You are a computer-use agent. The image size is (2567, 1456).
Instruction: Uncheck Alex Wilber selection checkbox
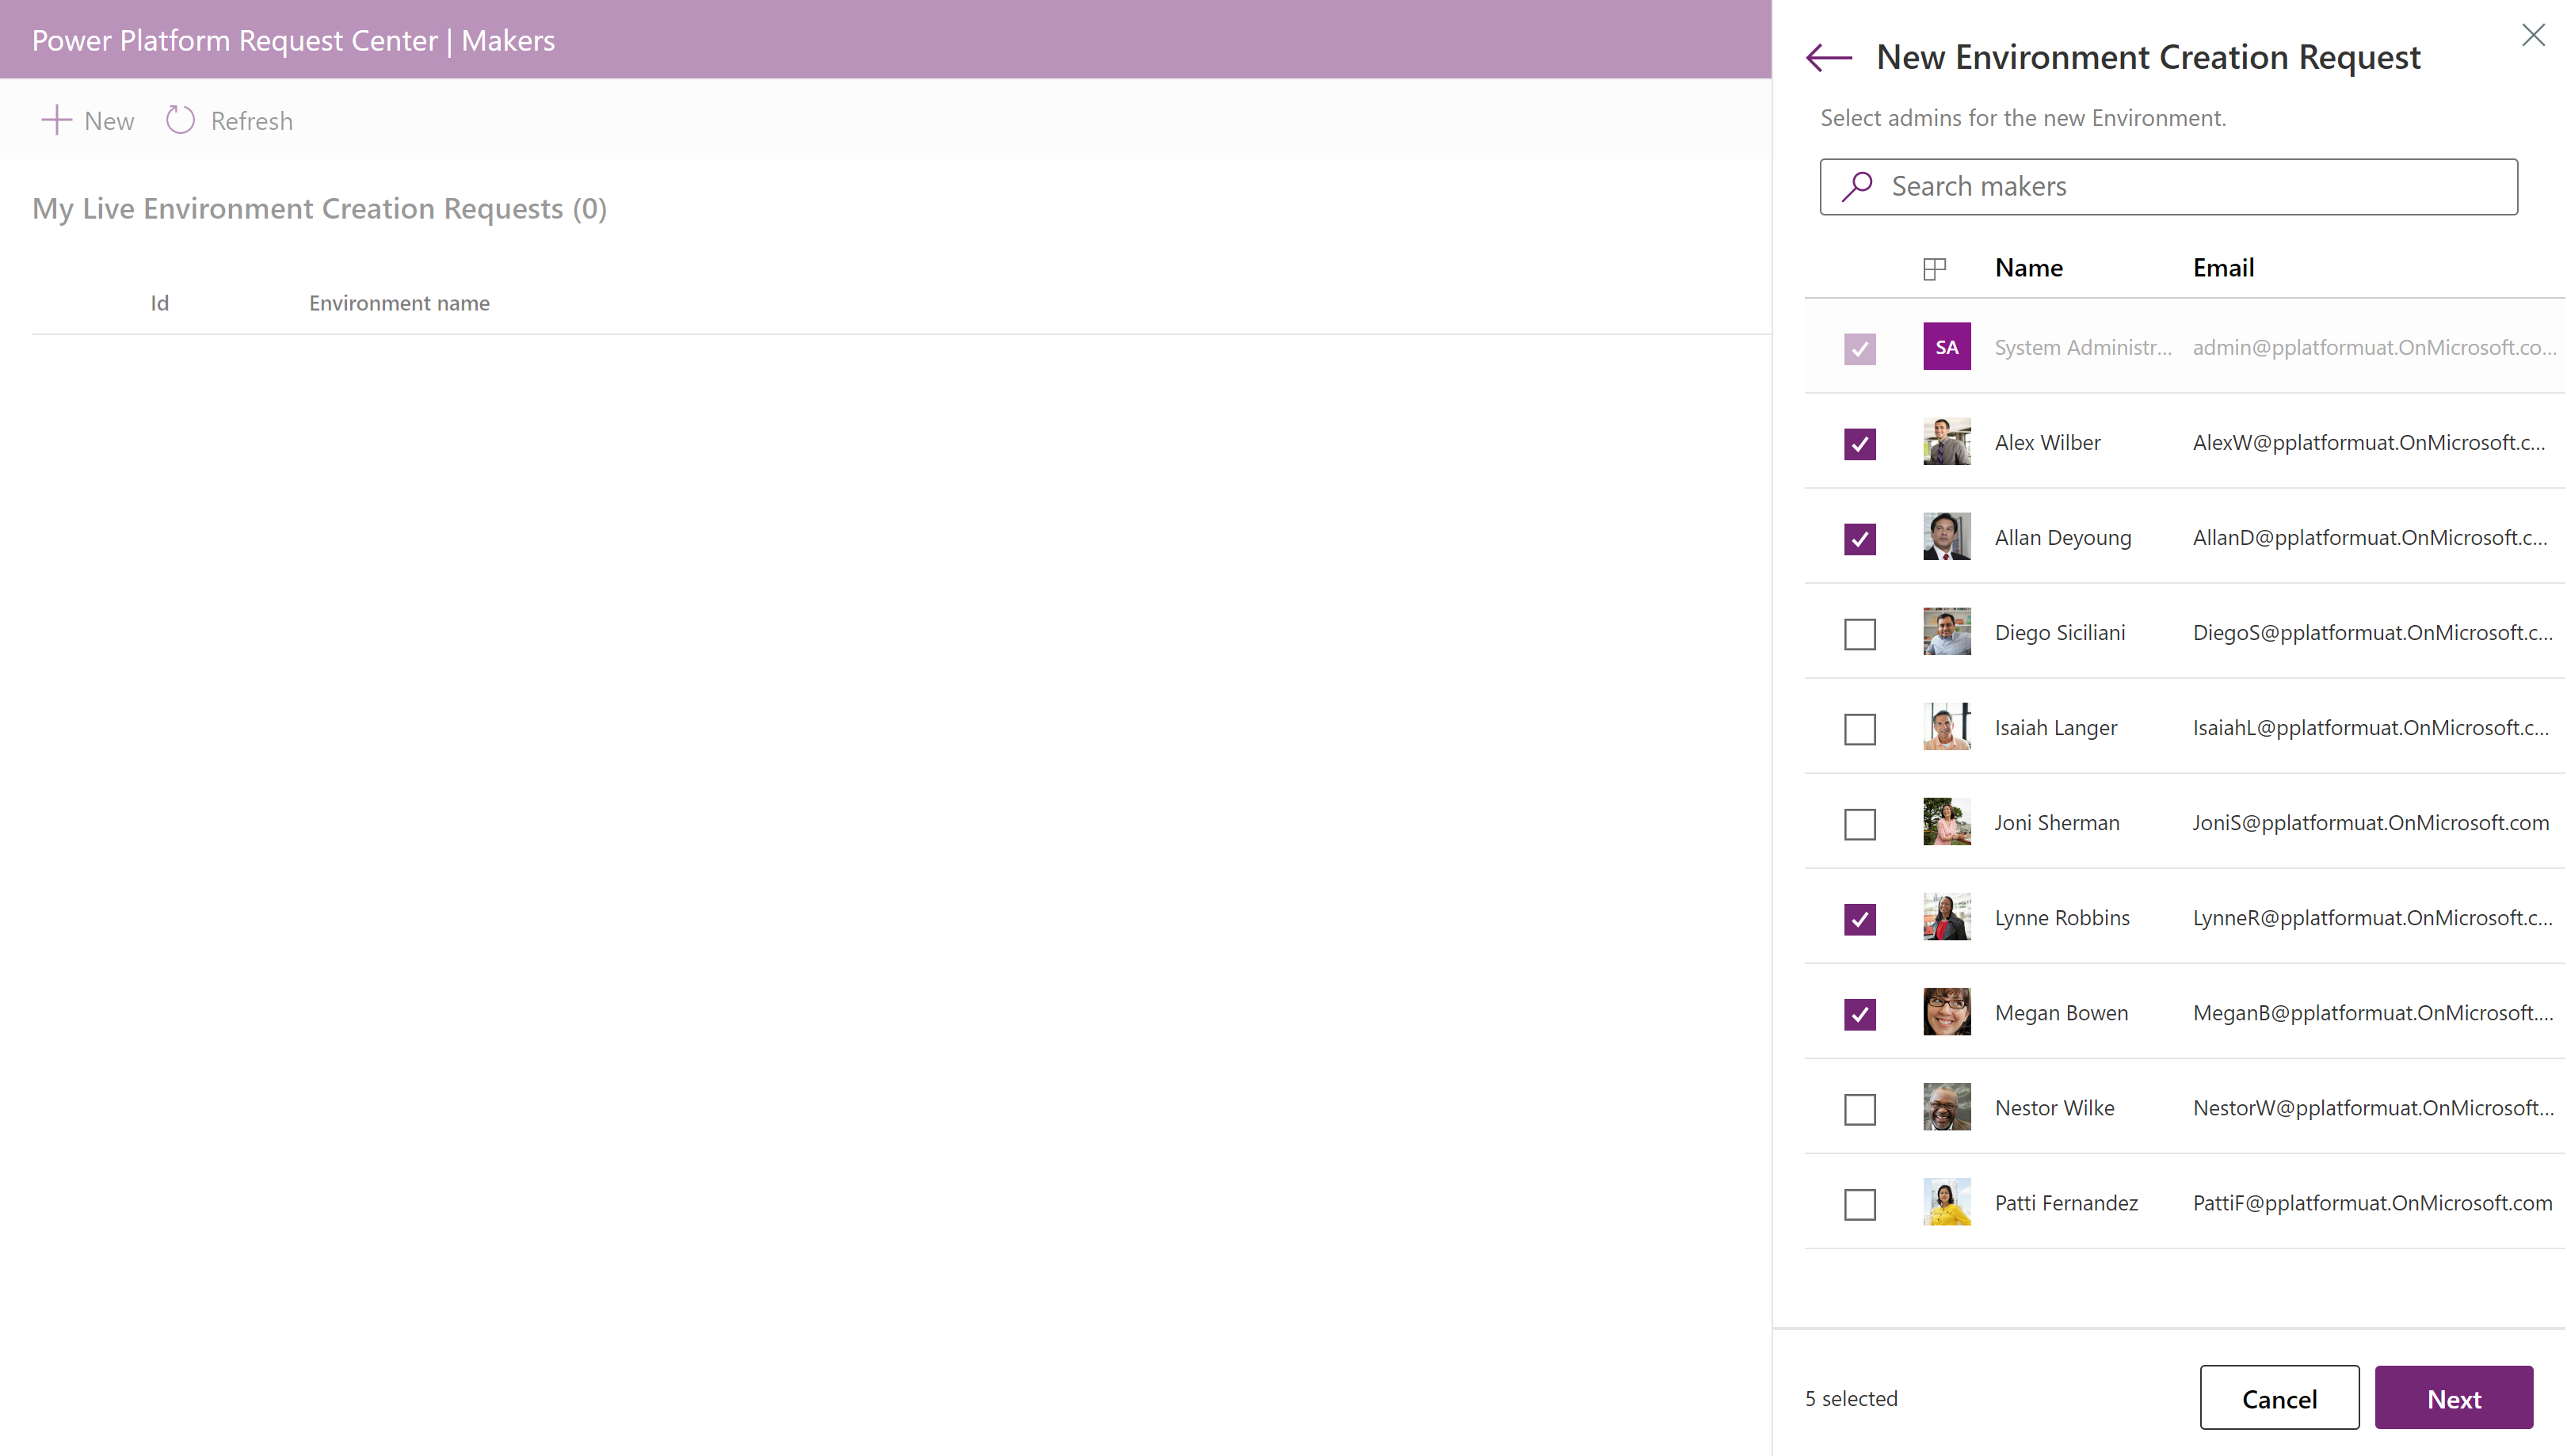point(1860,444)
